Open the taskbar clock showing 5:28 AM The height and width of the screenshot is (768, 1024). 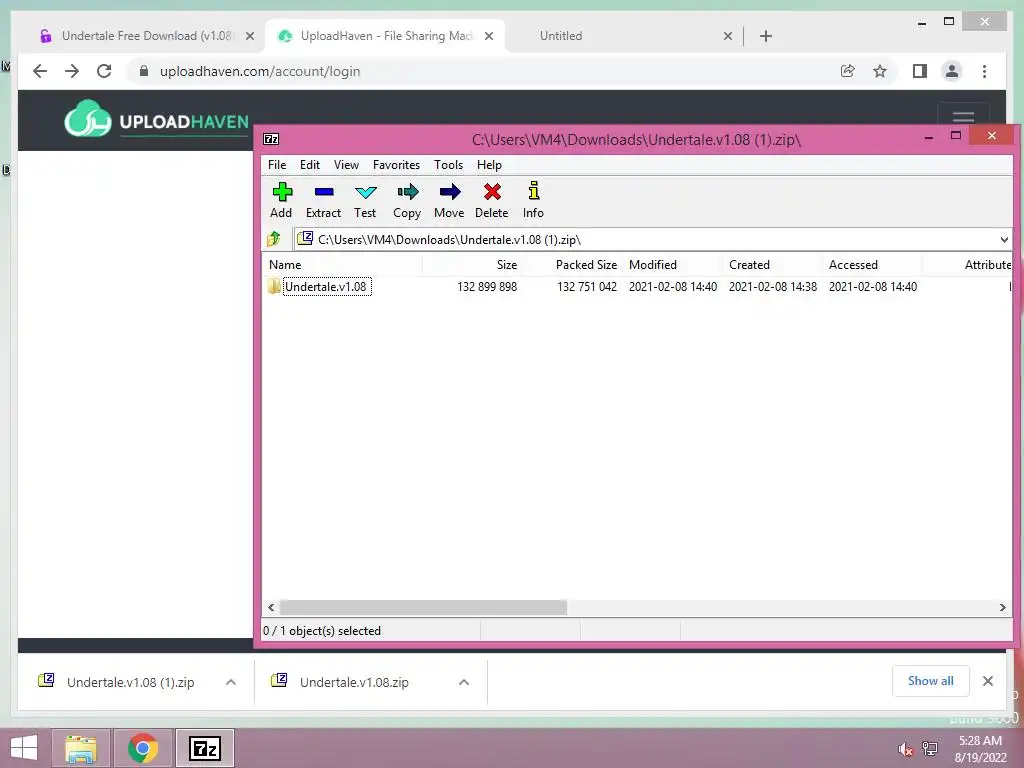click(x=980, y=749)
